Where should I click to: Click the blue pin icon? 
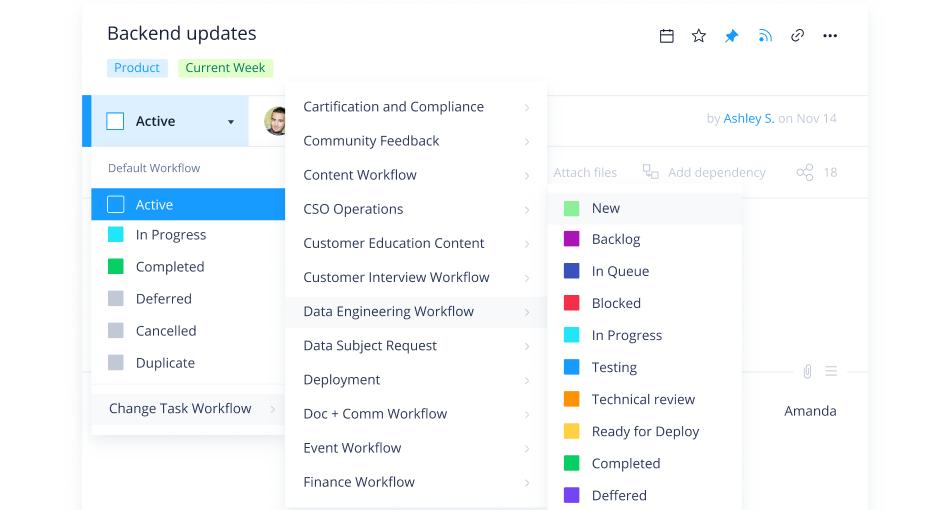[x=731, y=36]
